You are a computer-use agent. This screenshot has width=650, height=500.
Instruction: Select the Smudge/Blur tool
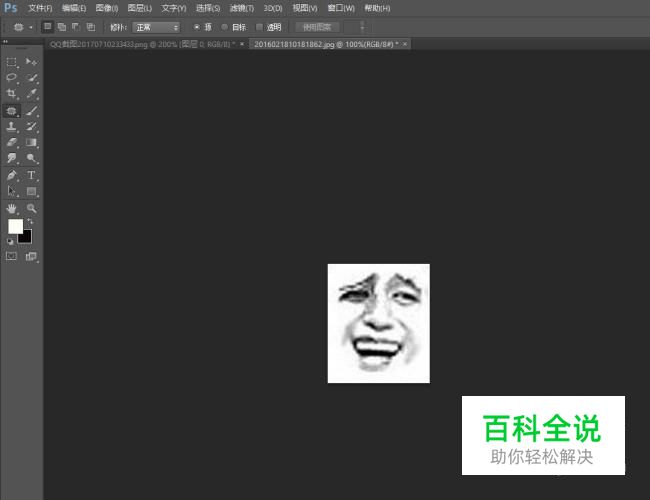(x=11, y=158)
